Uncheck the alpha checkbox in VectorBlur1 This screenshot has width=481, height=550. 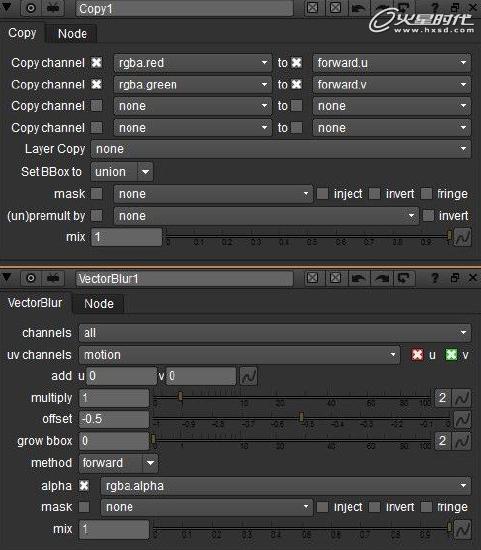tap(84, 486)
